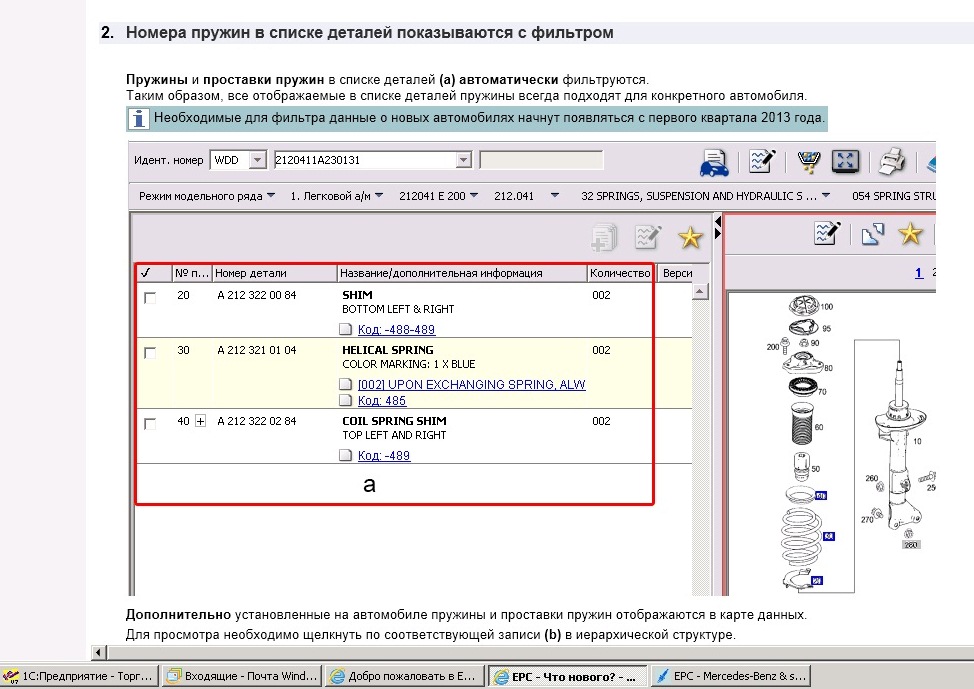This screenshot has width=974, height=689.
Task: Switch to '1С:Предприятие' in the taskbar
Action: (78, 676)
